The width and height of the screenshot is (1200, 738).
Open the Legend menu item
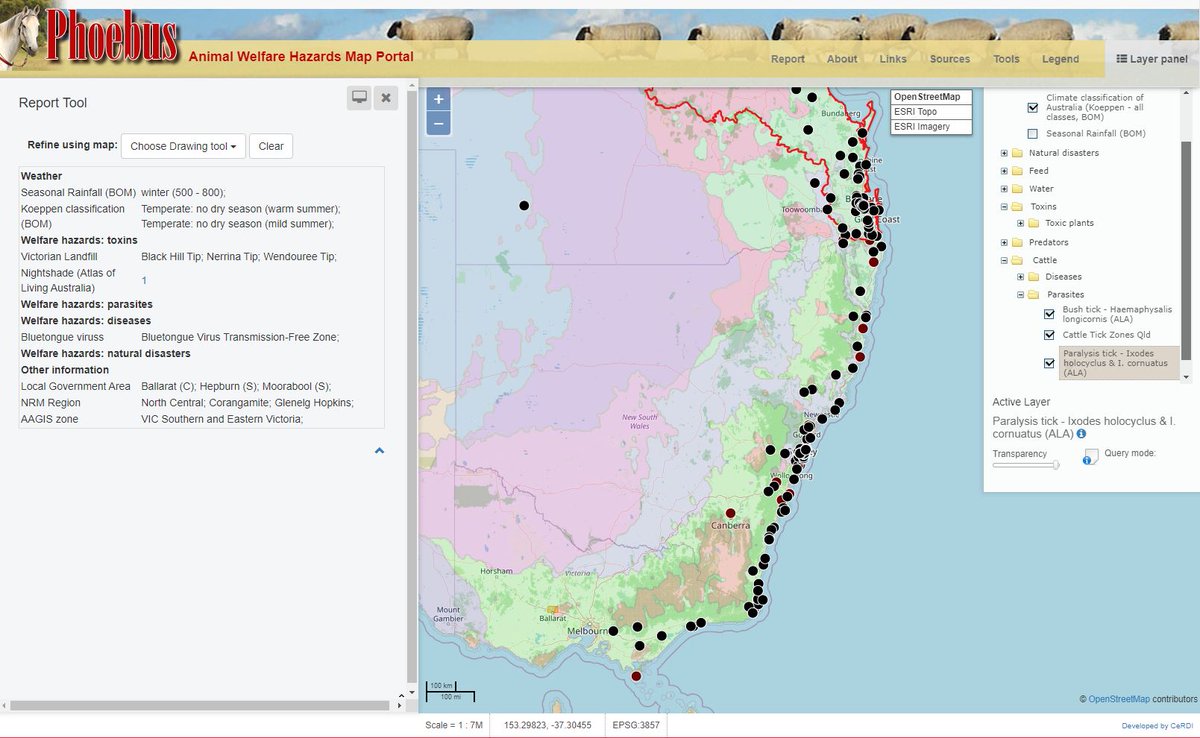tap(1060, 59)
